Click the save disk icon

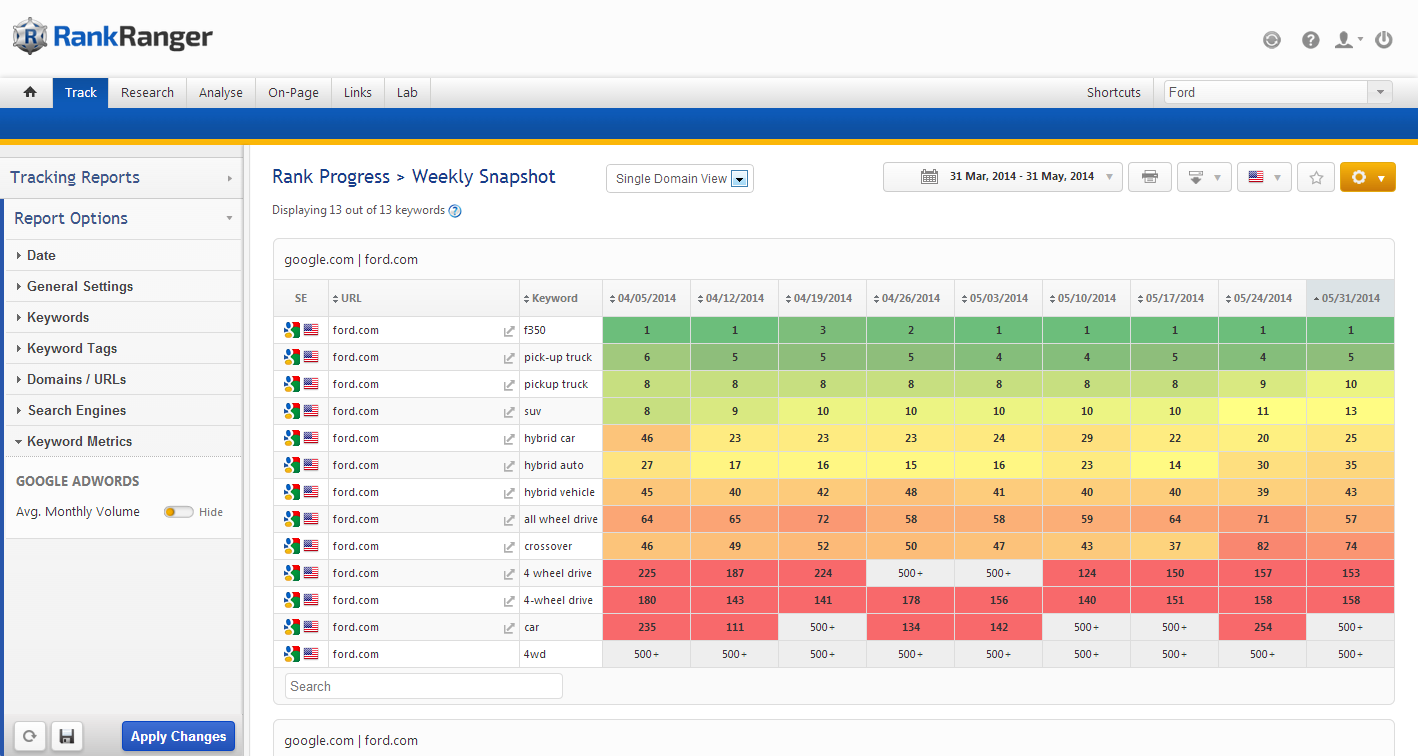tap(67, 737)
